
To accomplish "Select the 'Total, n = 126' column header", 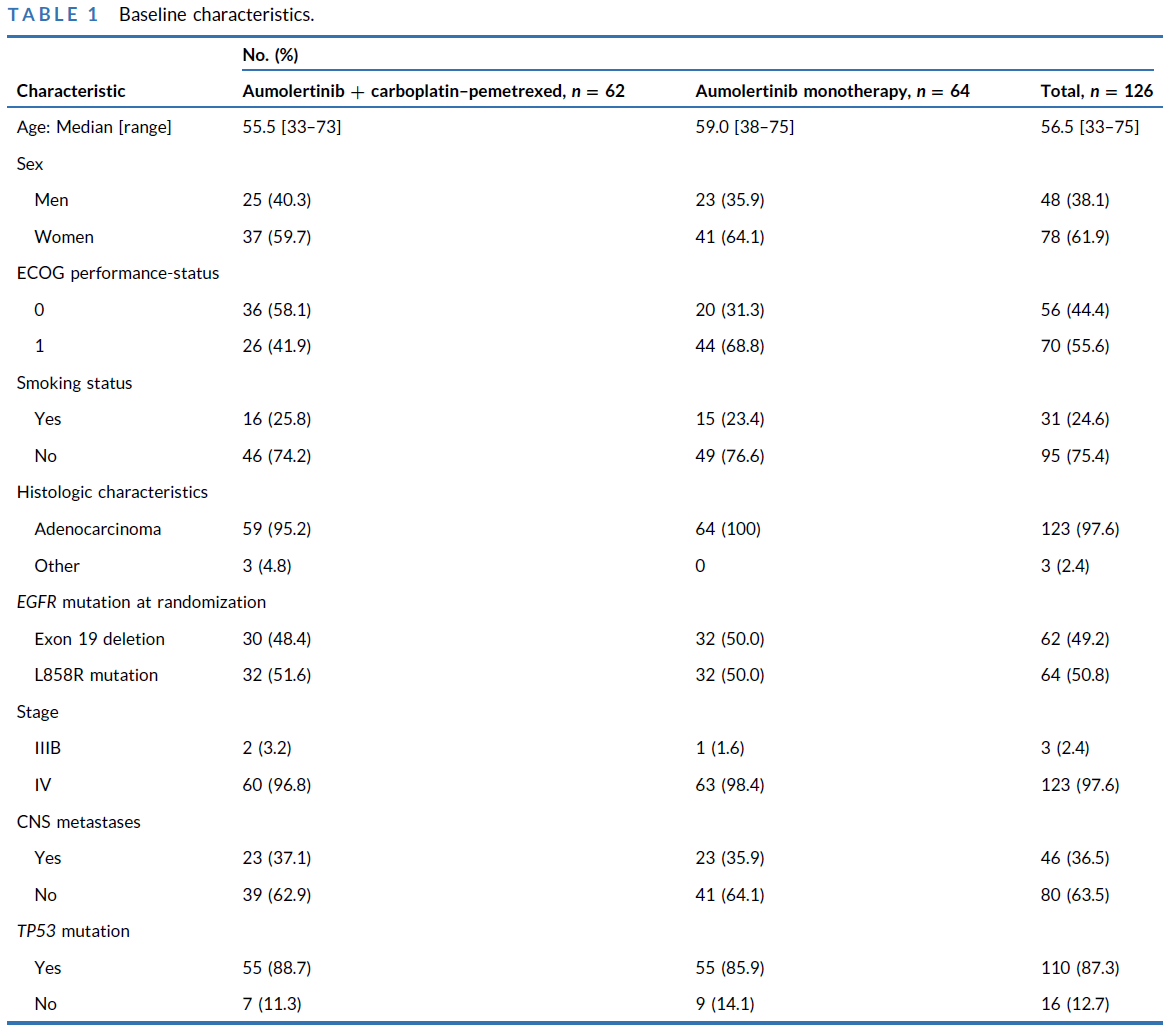I will click(x=1097, y=91).
